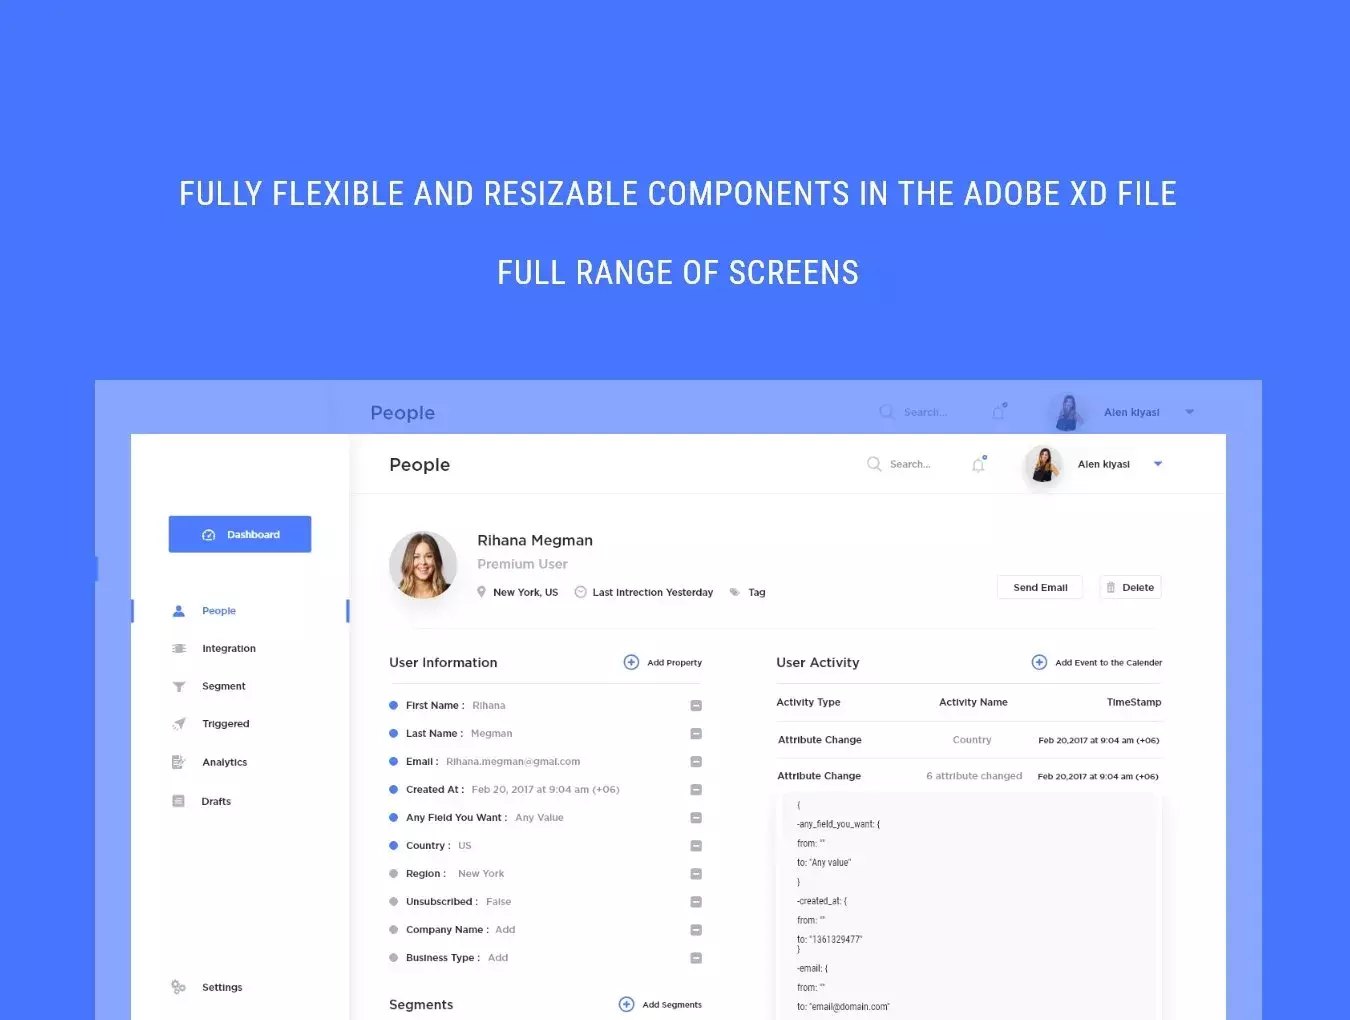
Task: Click the Send Email button
Action: coord(1040,588)
